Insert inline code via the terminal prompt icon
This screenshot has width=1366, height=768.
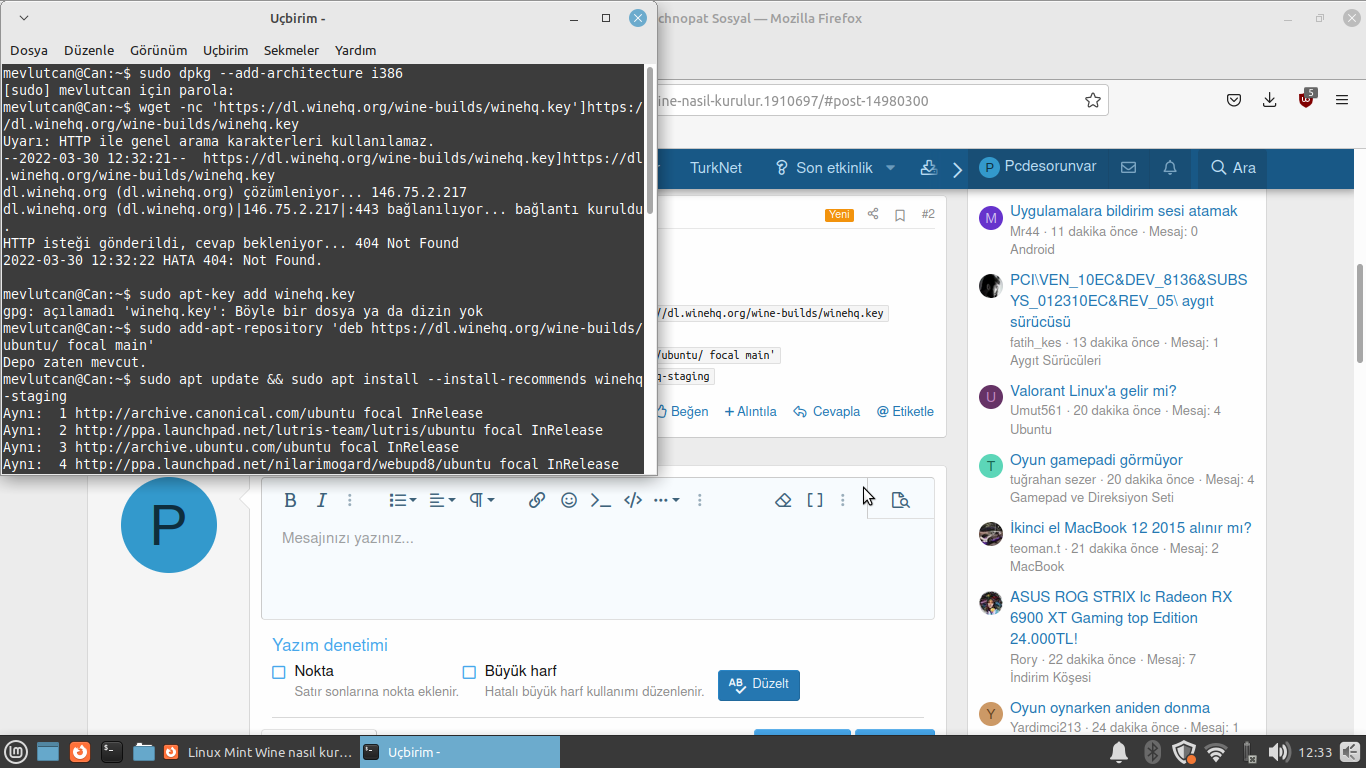coord(601,500)
